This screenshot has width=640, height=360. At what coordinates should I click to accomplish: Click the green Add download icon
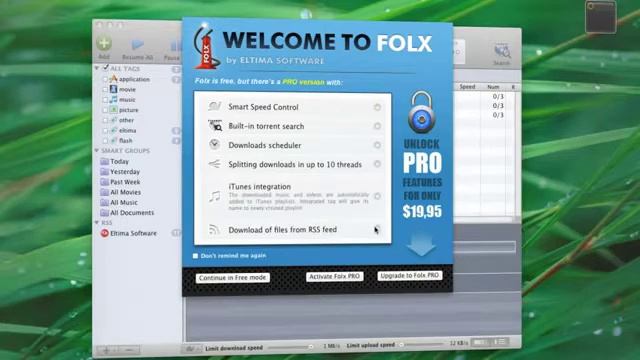tap(104, 43)
